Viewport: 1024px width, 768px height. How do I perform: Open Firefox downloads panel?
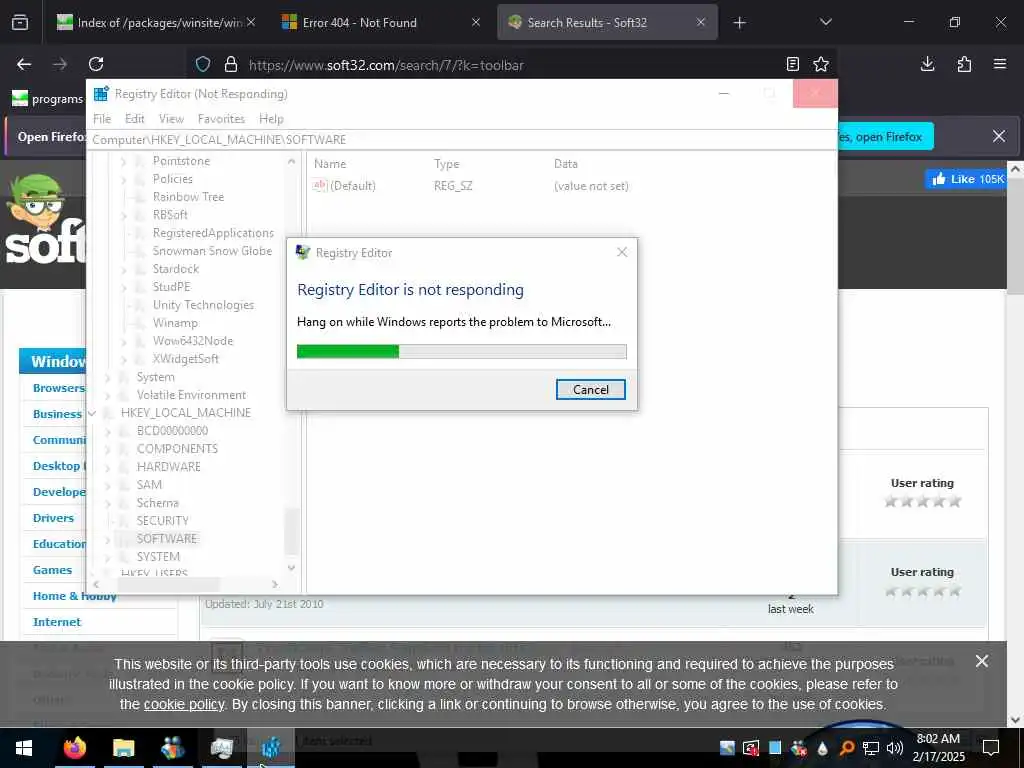click(927, 64)
